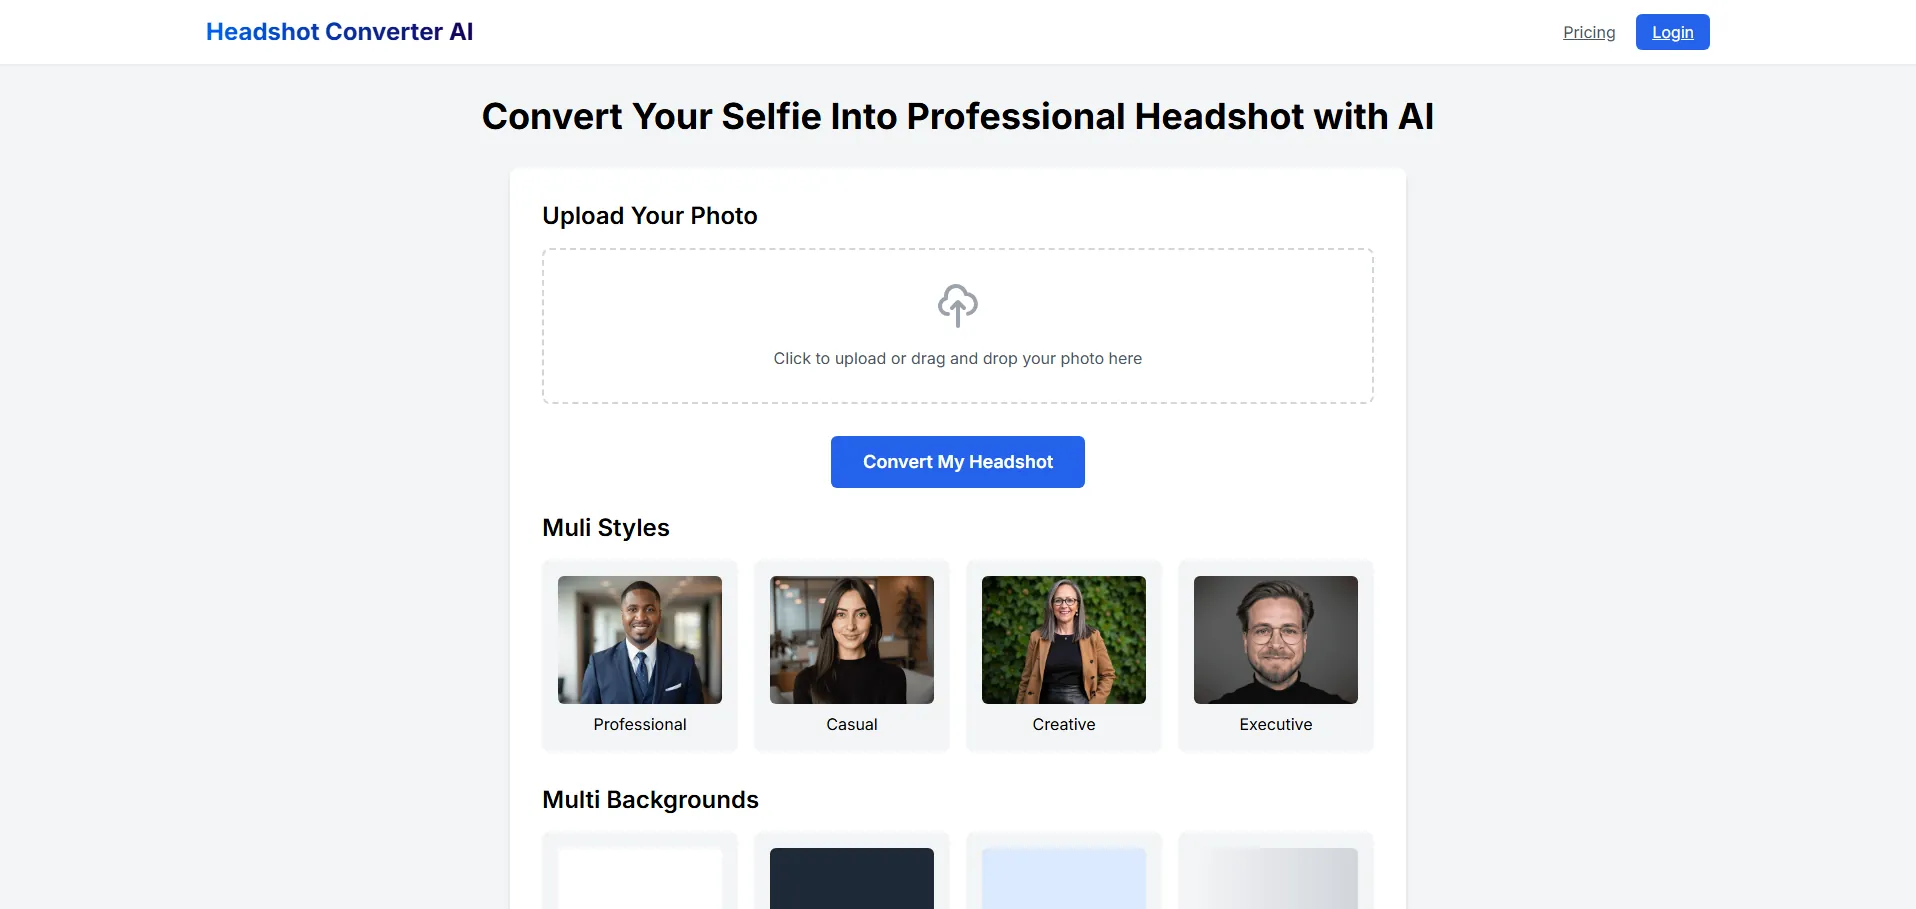Image resolution: width=1916 pixels, height=909 pixels.
Task: Select the Casual style thumbnail
Action: (x=852, y=639)
